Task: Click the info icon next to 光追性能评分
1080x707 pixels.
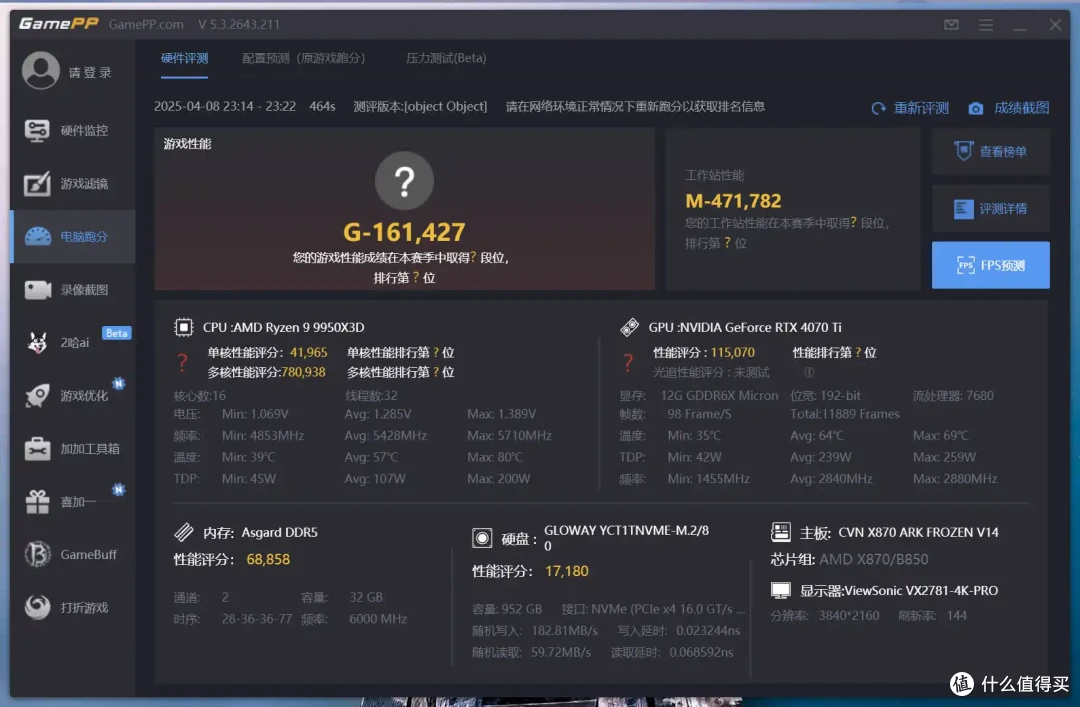Action: pos(809,372)
